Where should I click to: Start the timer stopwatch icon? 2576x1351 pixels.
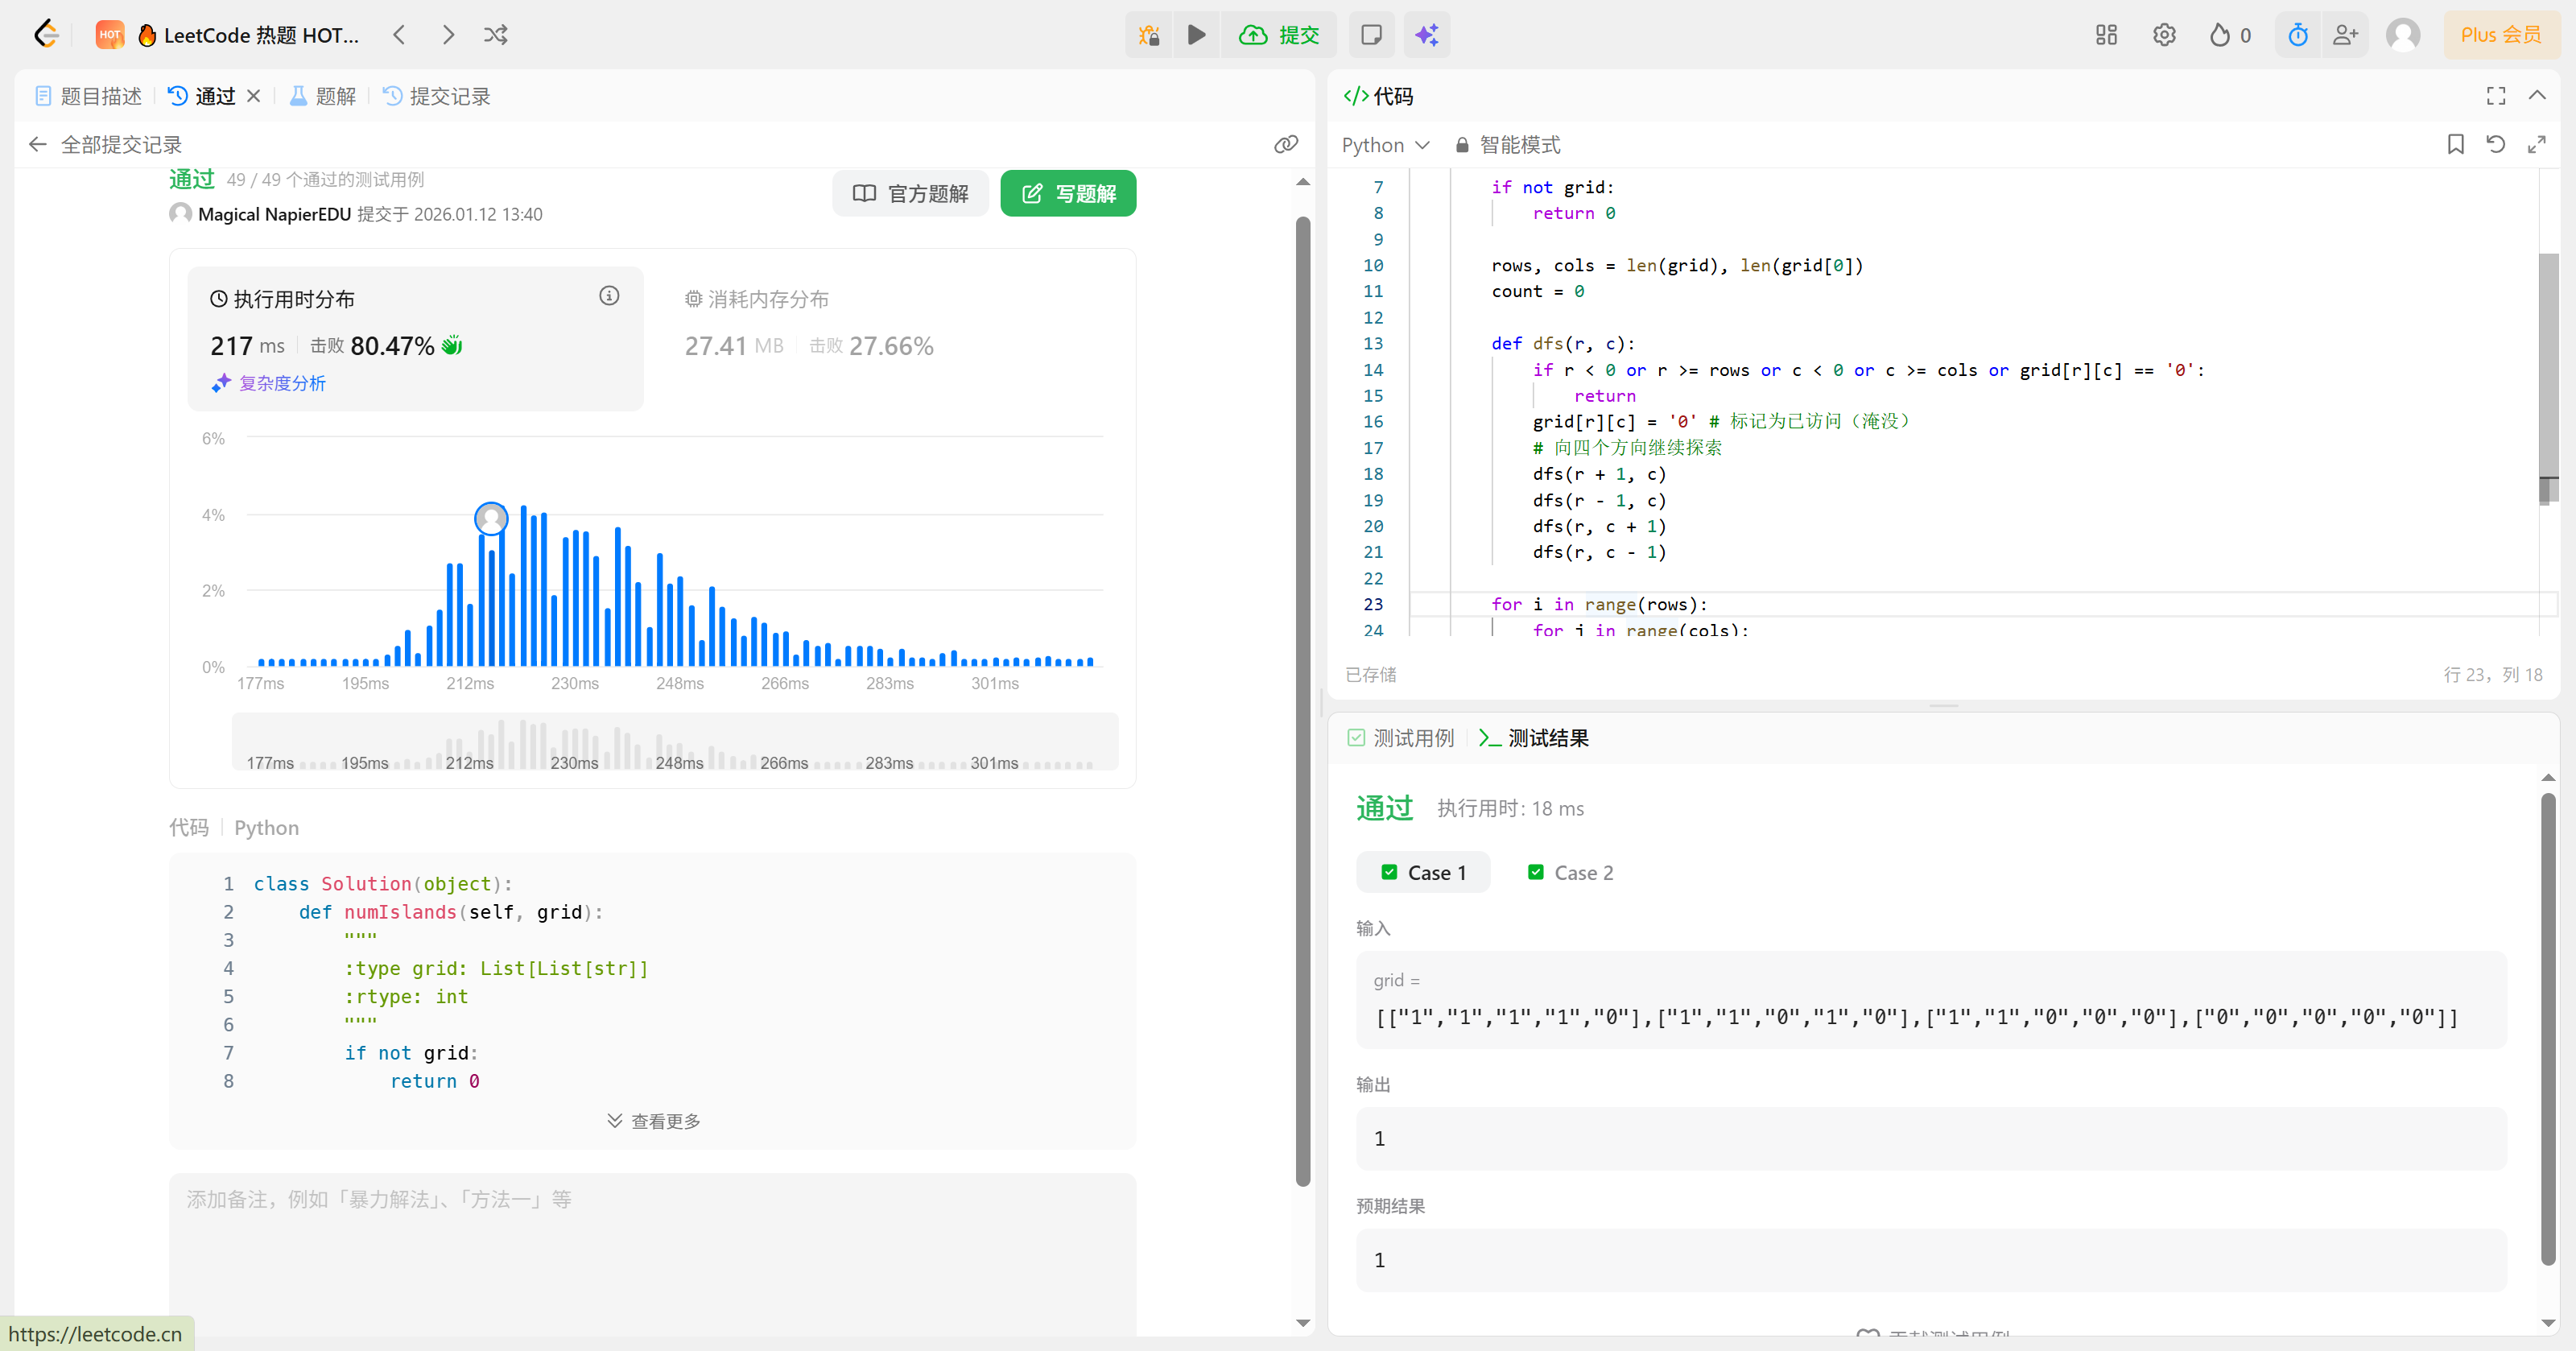click(x=2298, y=35)
